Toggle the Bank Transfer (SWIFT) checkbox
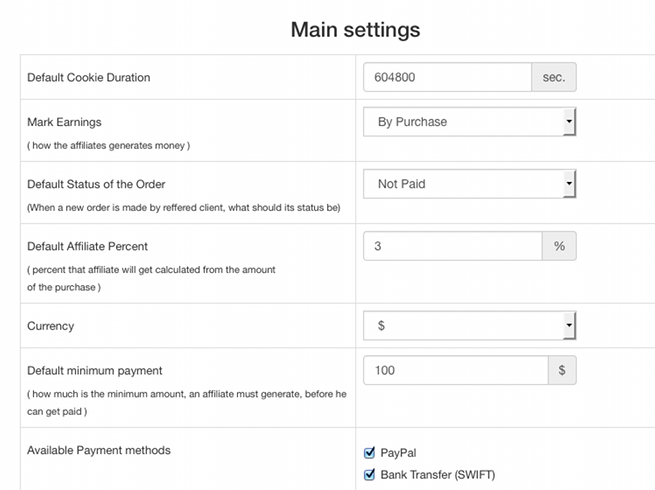 pos(369,475)
